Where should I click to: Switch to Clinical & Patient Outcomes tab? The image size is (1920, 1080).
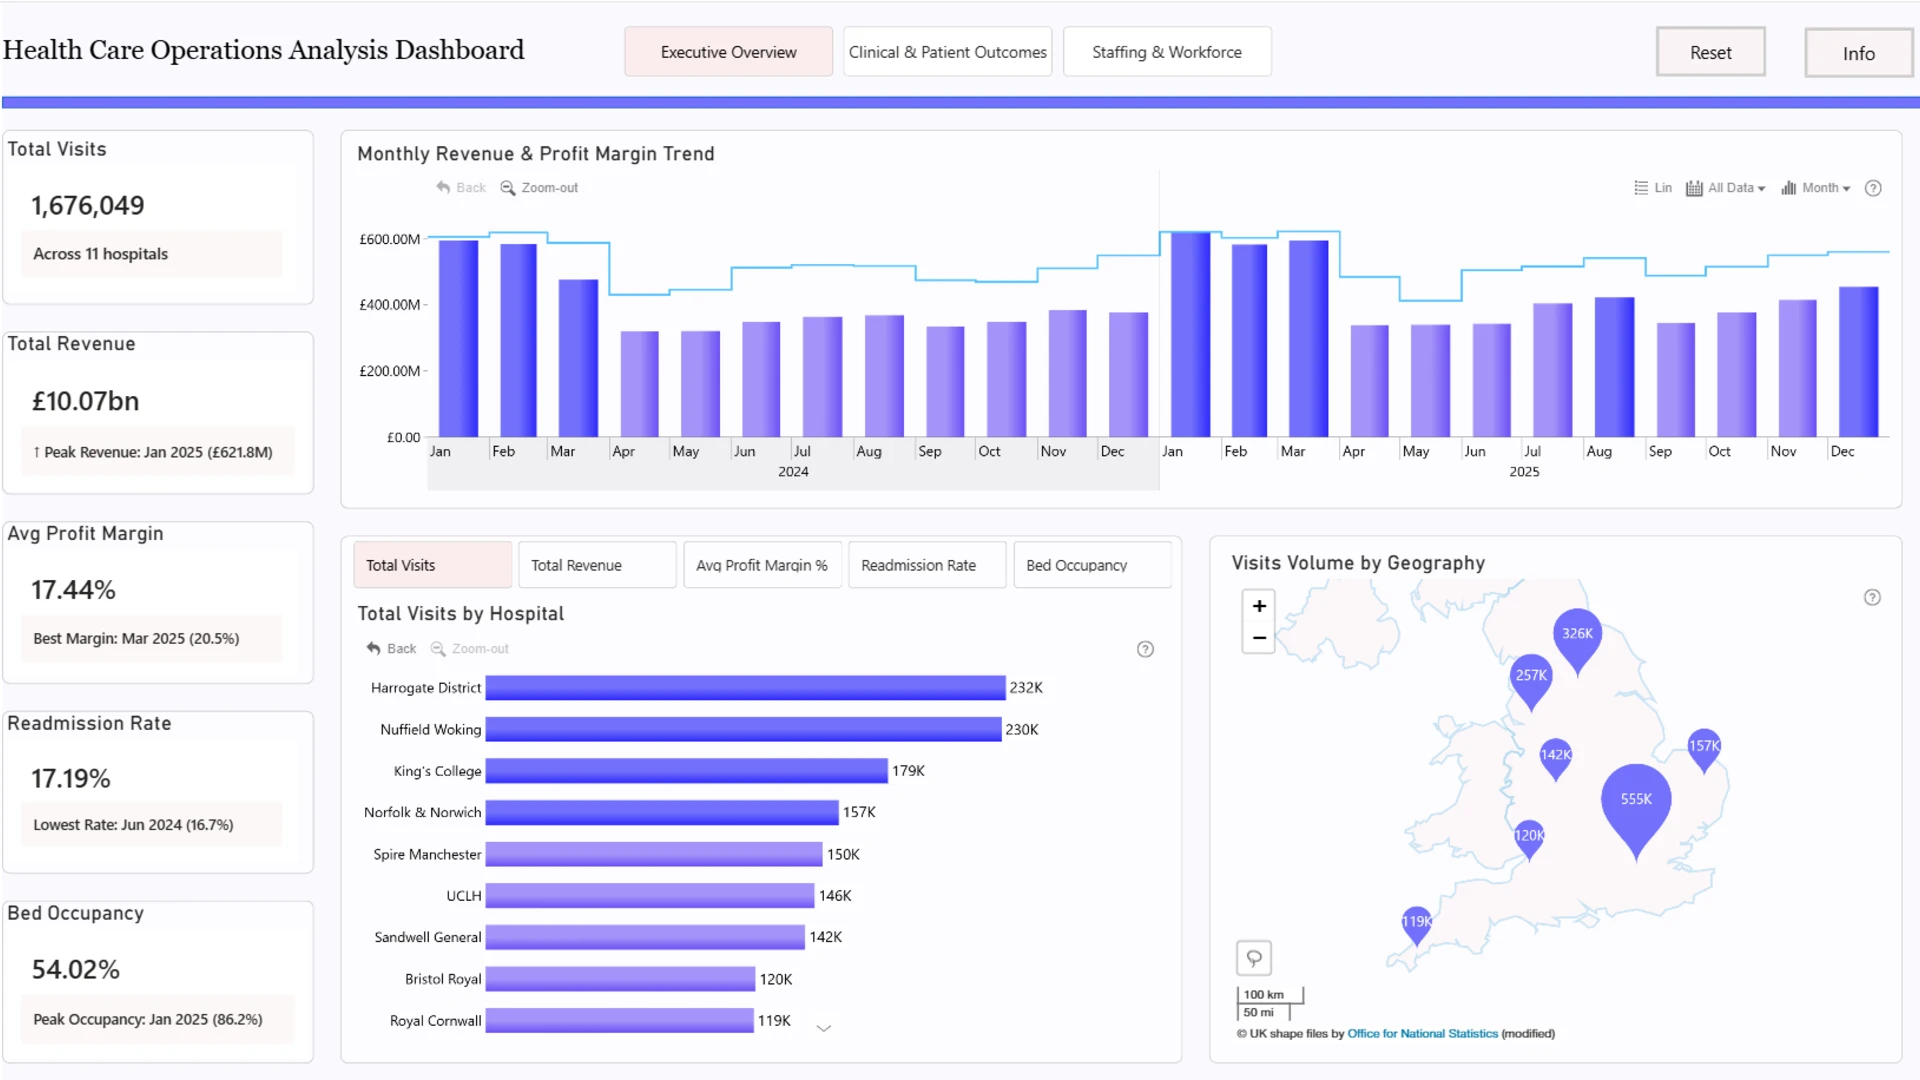[x=948, y=52]
